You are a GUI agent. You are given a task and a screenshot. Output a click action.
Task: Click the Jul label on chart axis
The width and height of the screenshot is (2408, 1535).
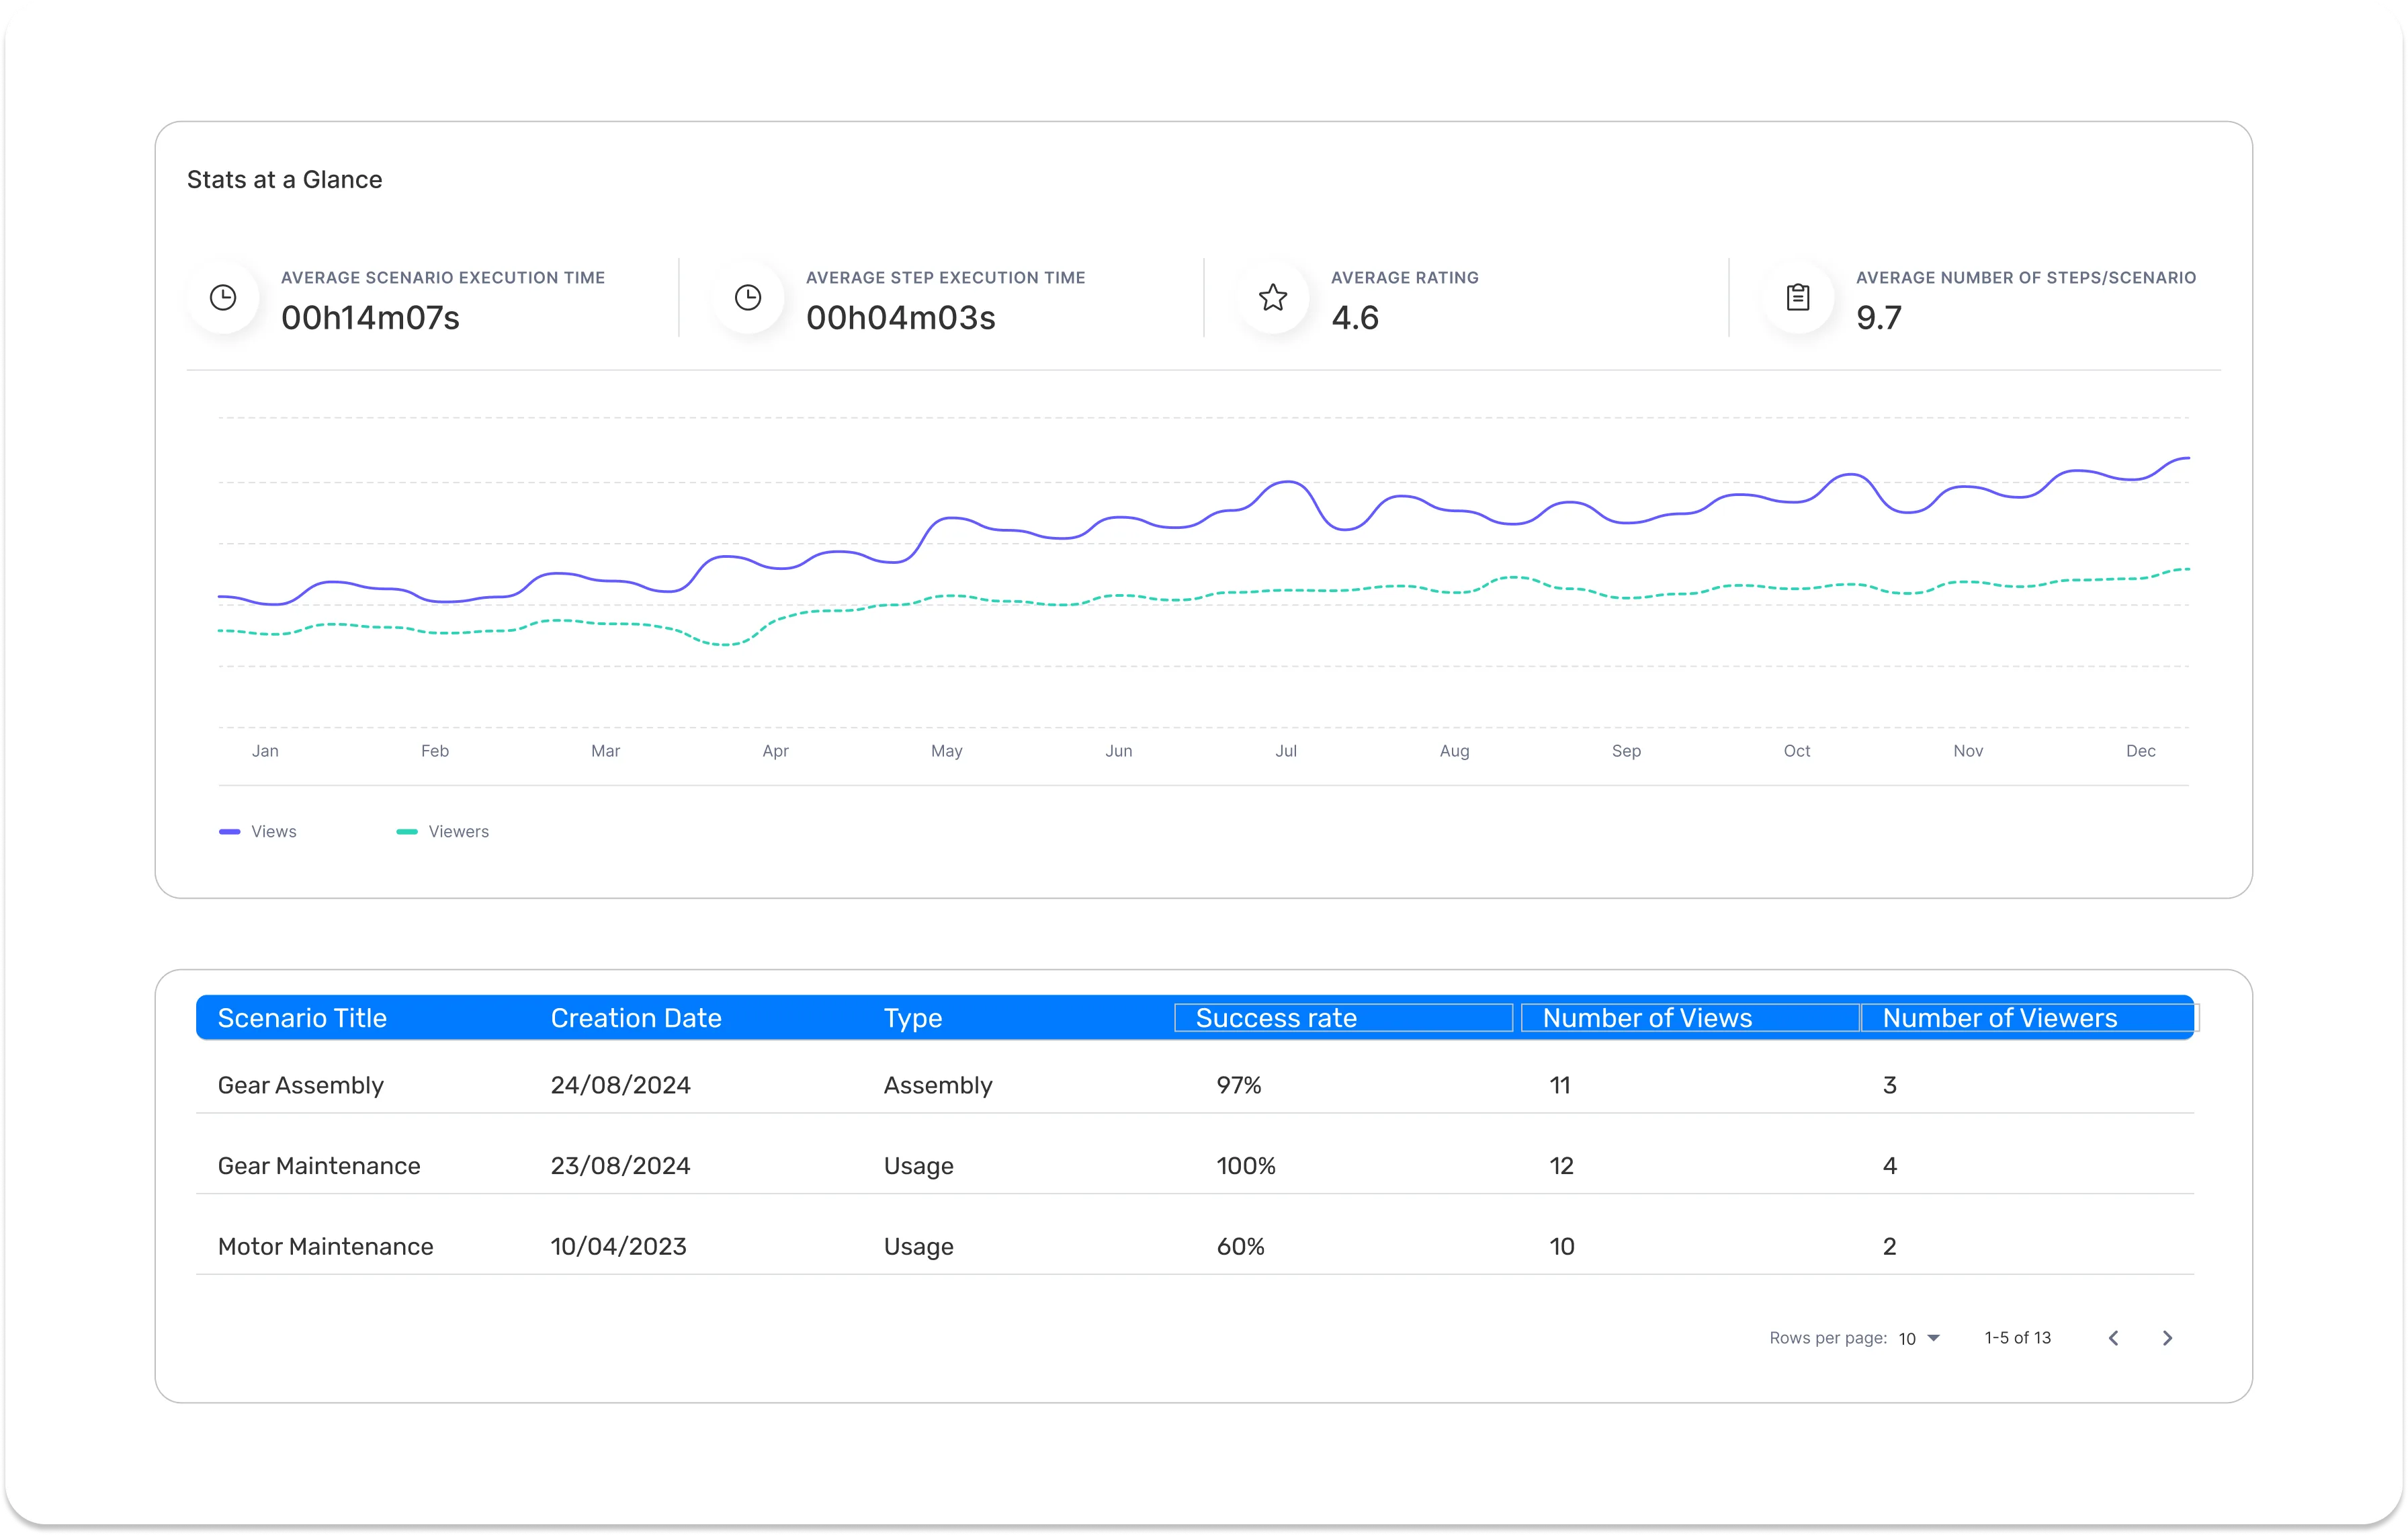pos(1286,751)
